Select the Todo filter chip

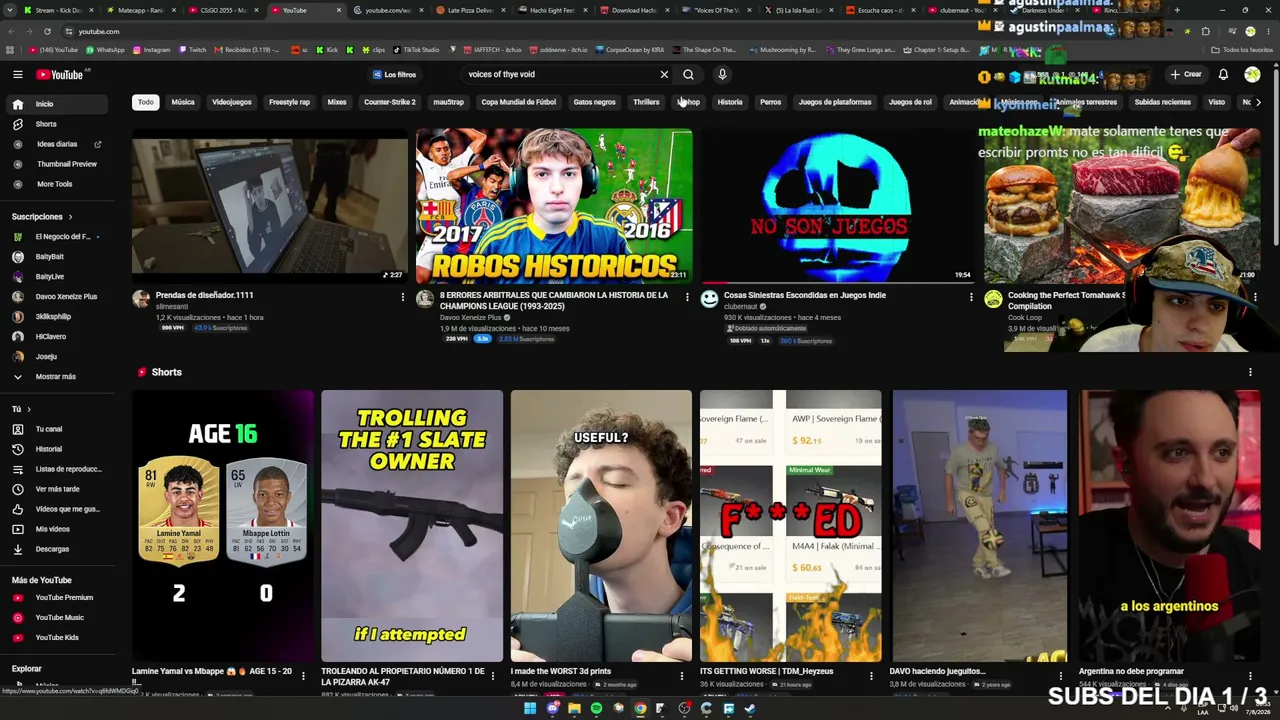[146, 102]
